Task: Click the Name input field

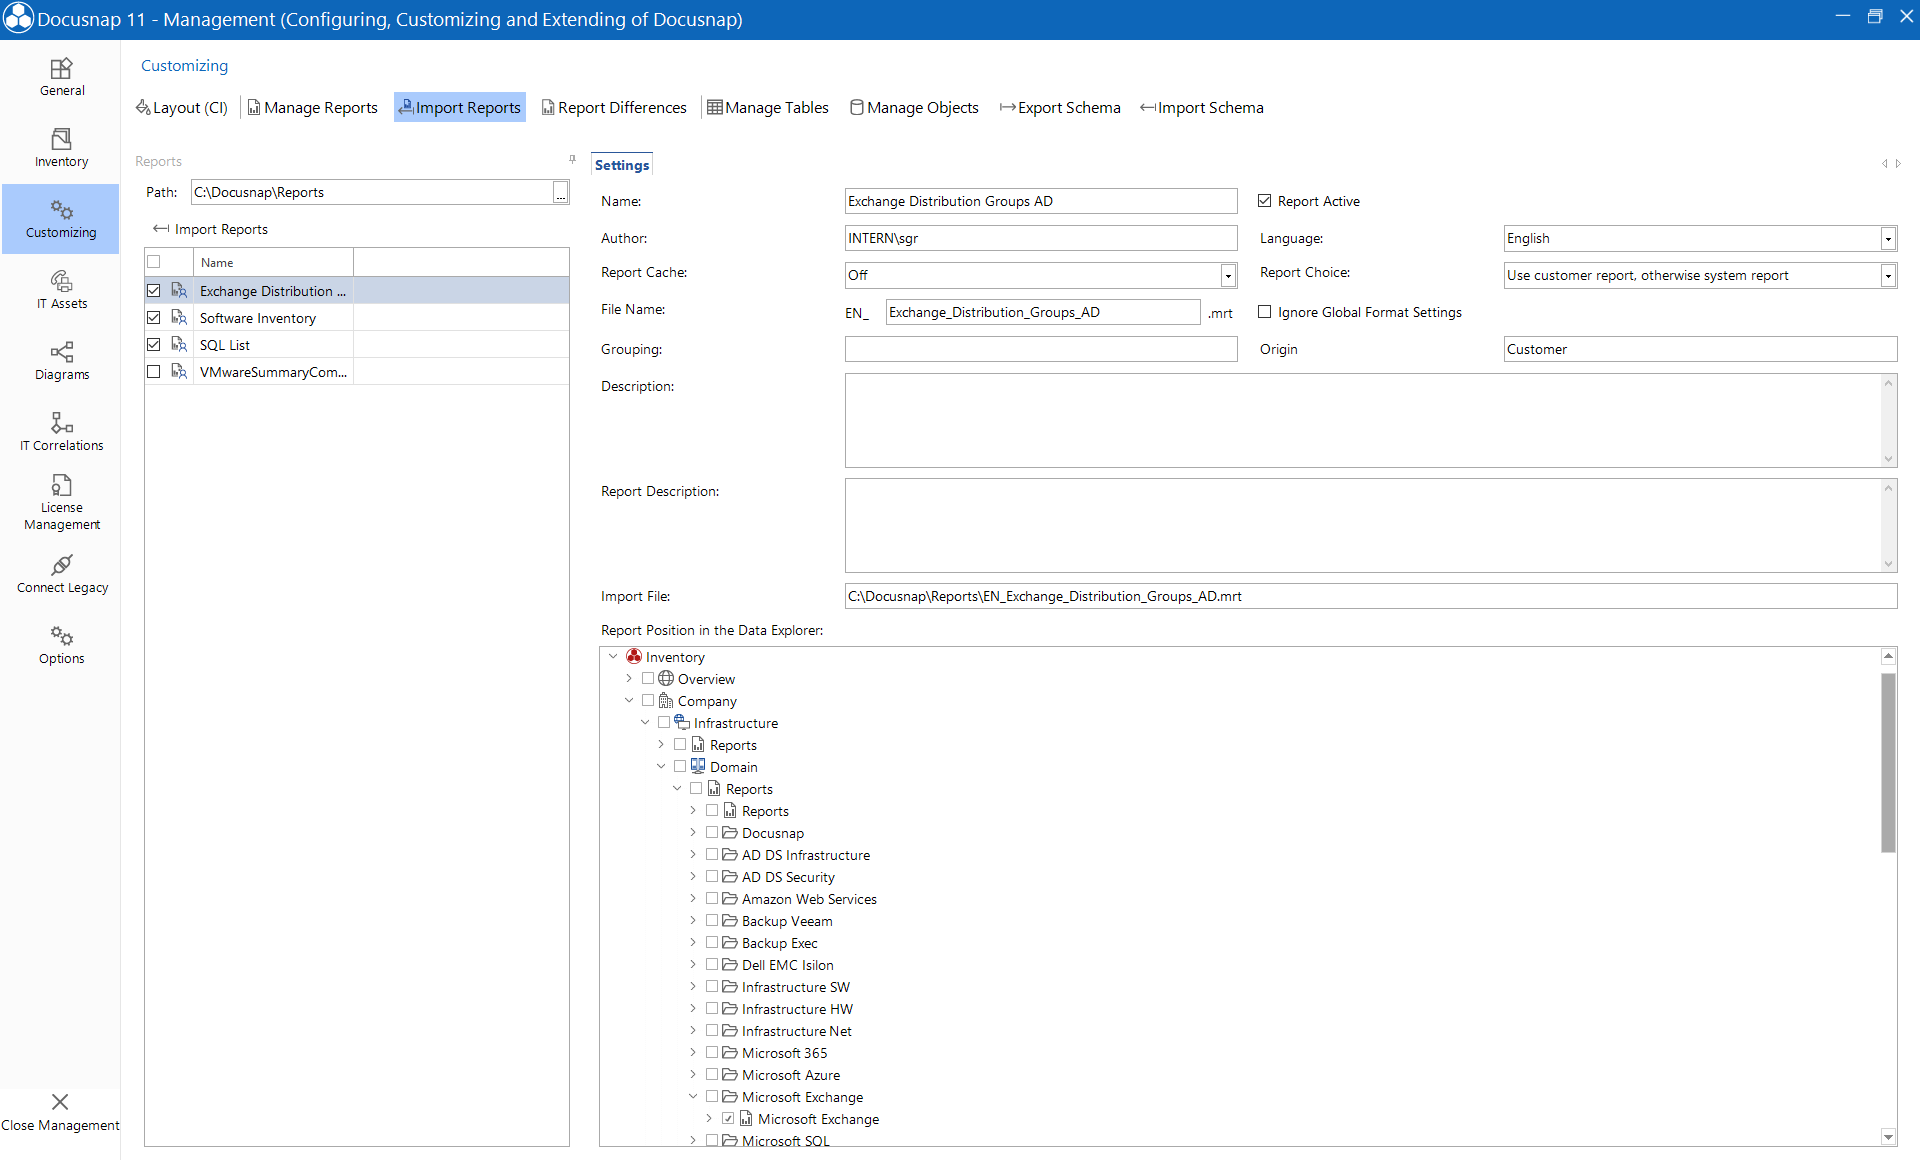Action: tap(1040, 200)
